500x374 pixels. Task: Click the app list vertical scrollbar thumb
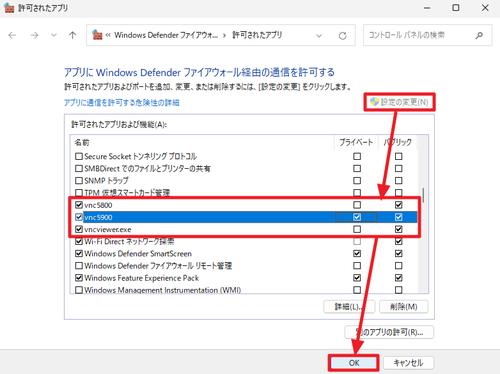click(423, 195)
